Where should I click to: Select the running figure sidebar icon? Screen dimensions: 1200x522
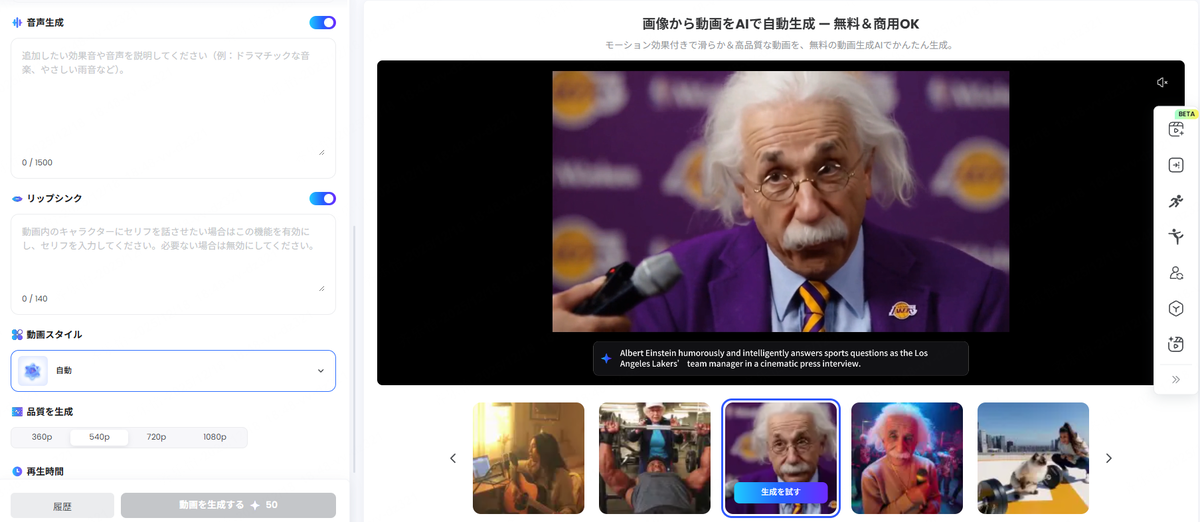pos(1176,201)
